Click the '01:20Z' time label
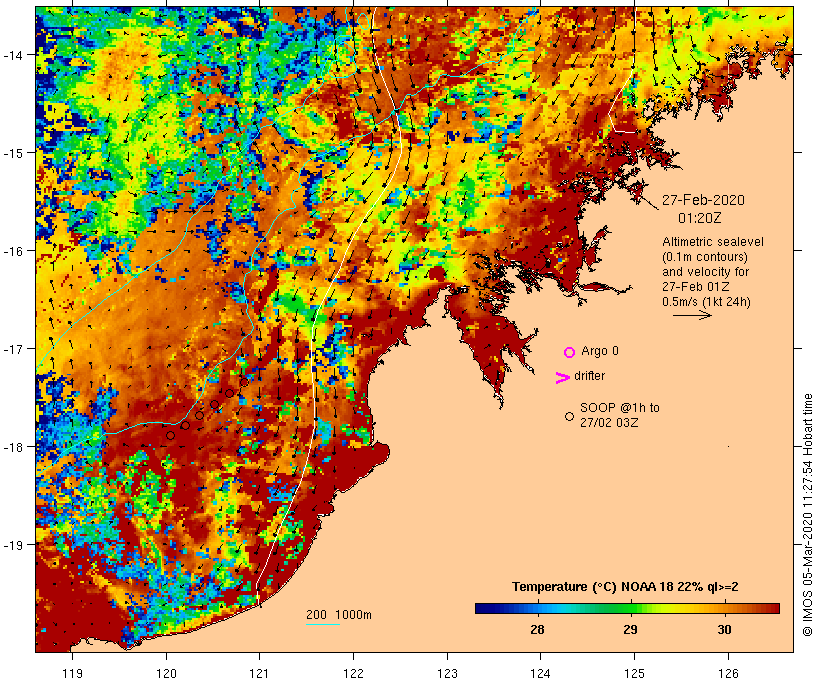Image resolution: width=820 pixels, height=680 pixels. 699,218
